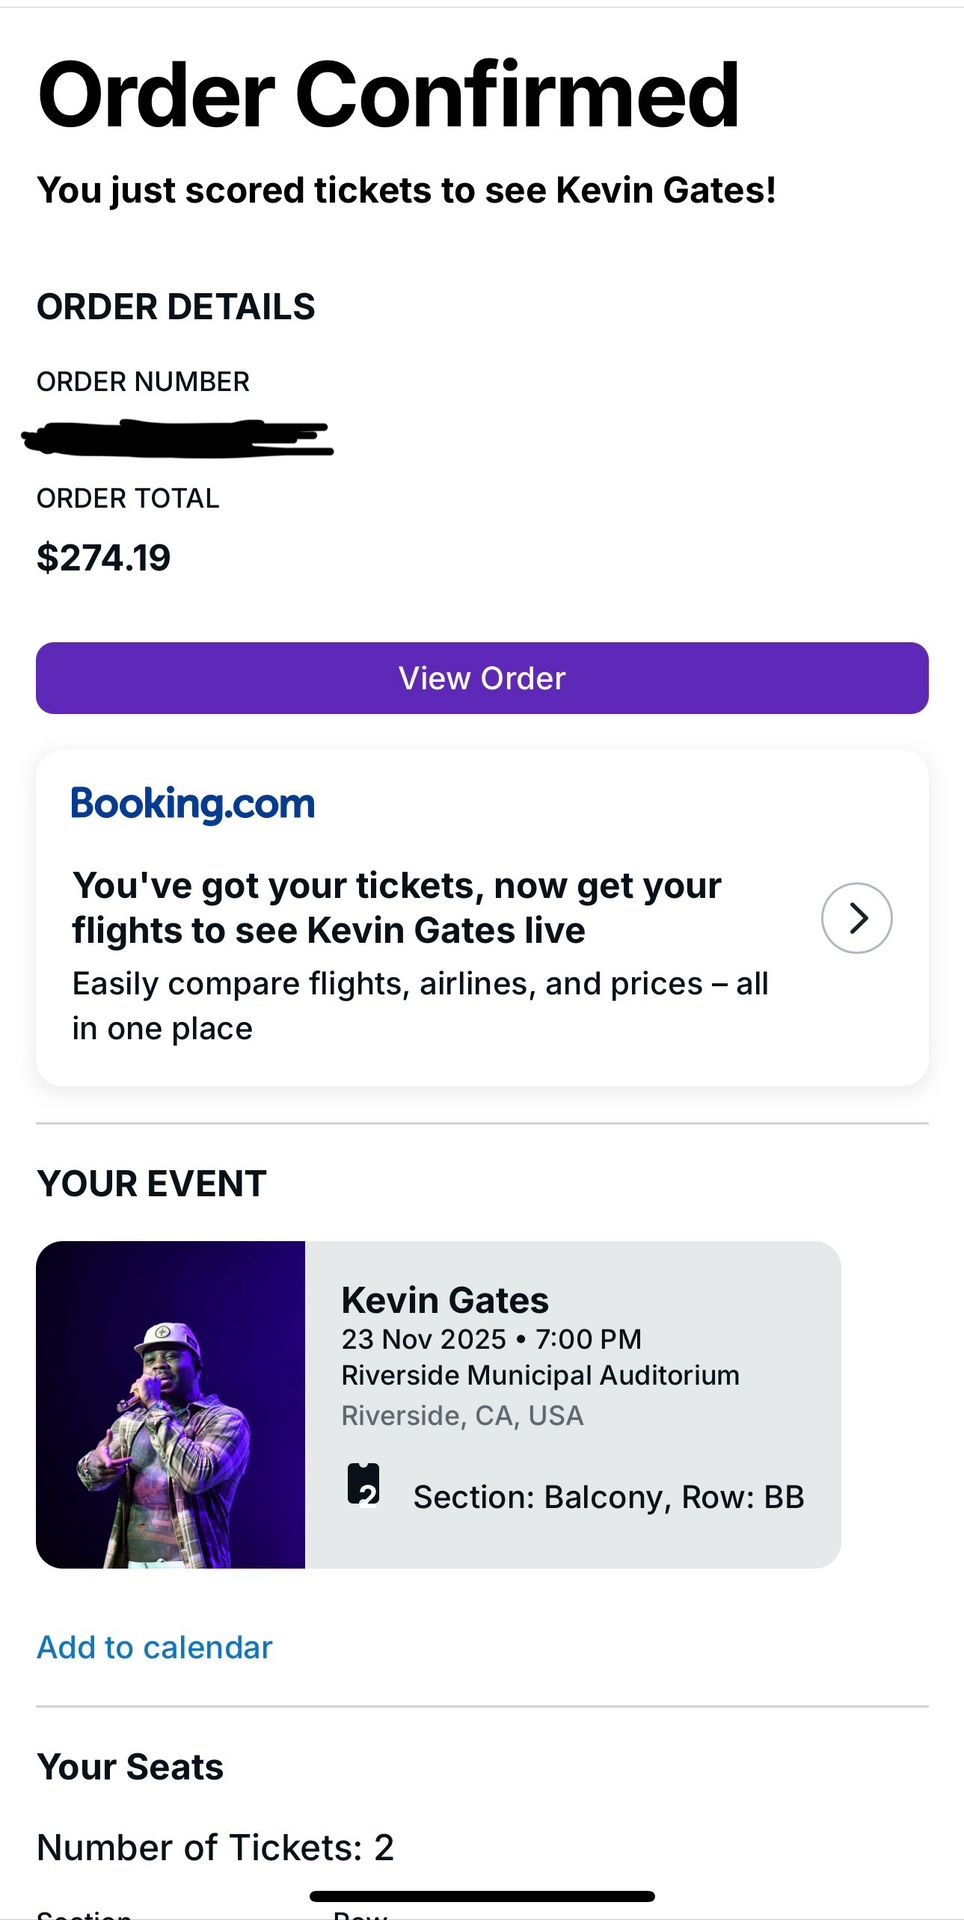The image size is (964, 1920).
Task: Click the Booking.com logo
Action: tap(192, 802)
